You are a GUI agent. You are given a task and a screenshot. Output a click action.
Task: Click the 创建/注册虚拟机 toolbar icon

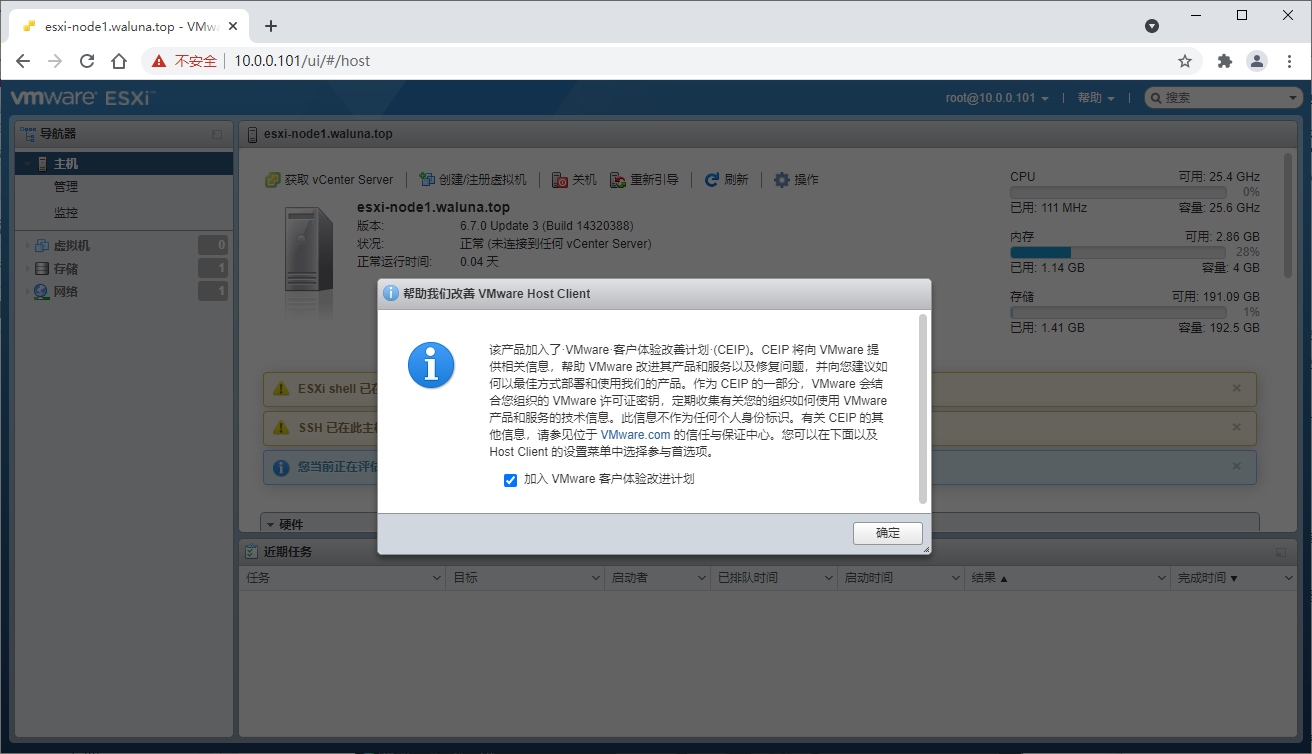pos(427,180)
